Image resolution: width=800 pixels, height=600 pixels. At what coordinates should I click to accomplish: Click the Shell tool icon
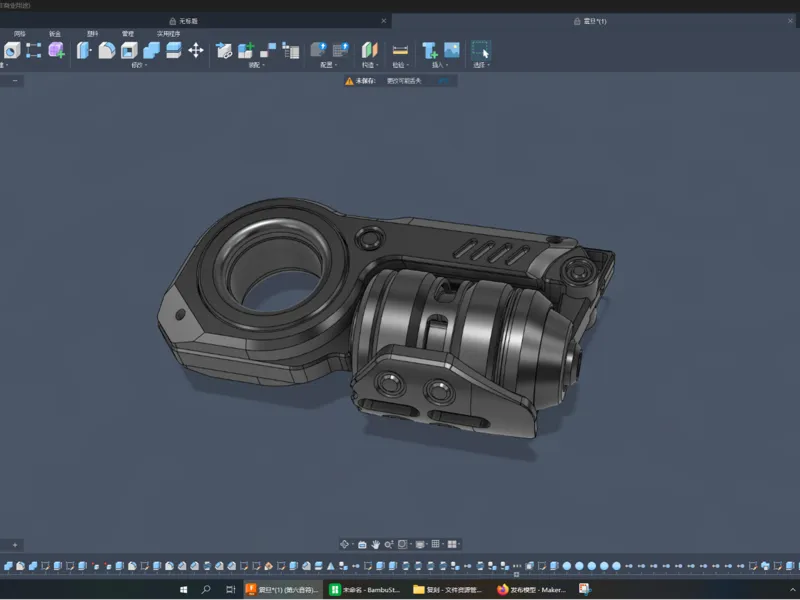[x=129, y=50]
